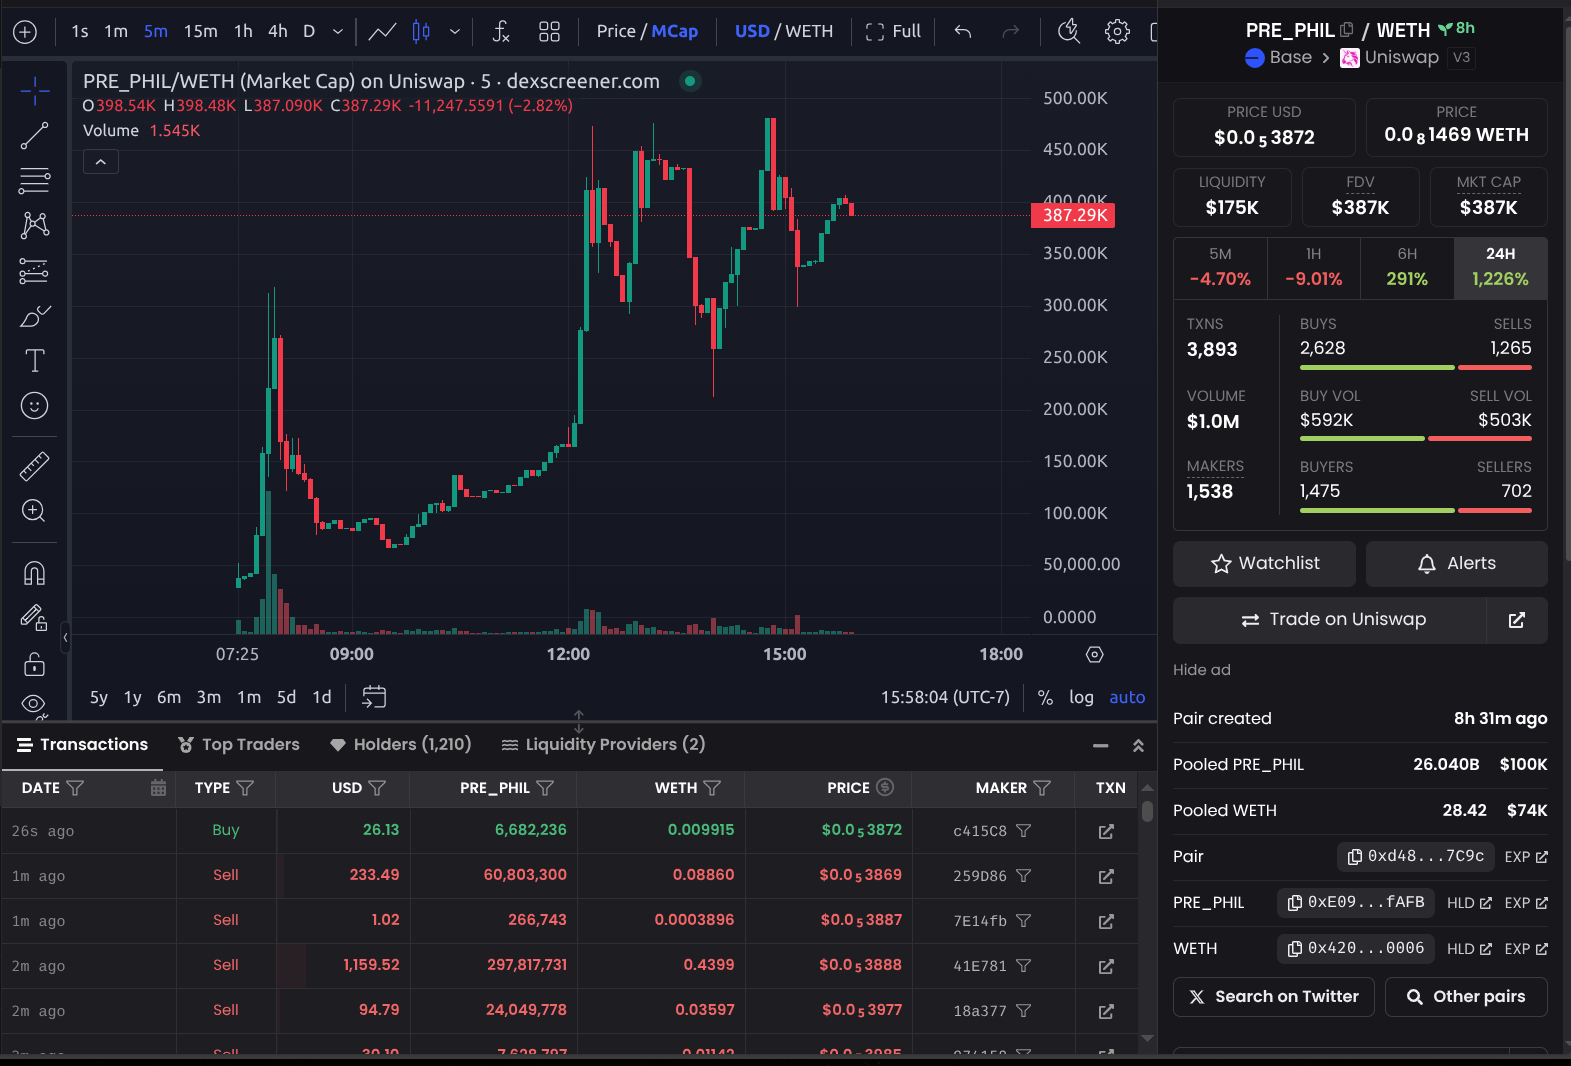Toggle price currency in PRICE column header
Viewport: 1571px width, 1066px height.
click(885, 787)
